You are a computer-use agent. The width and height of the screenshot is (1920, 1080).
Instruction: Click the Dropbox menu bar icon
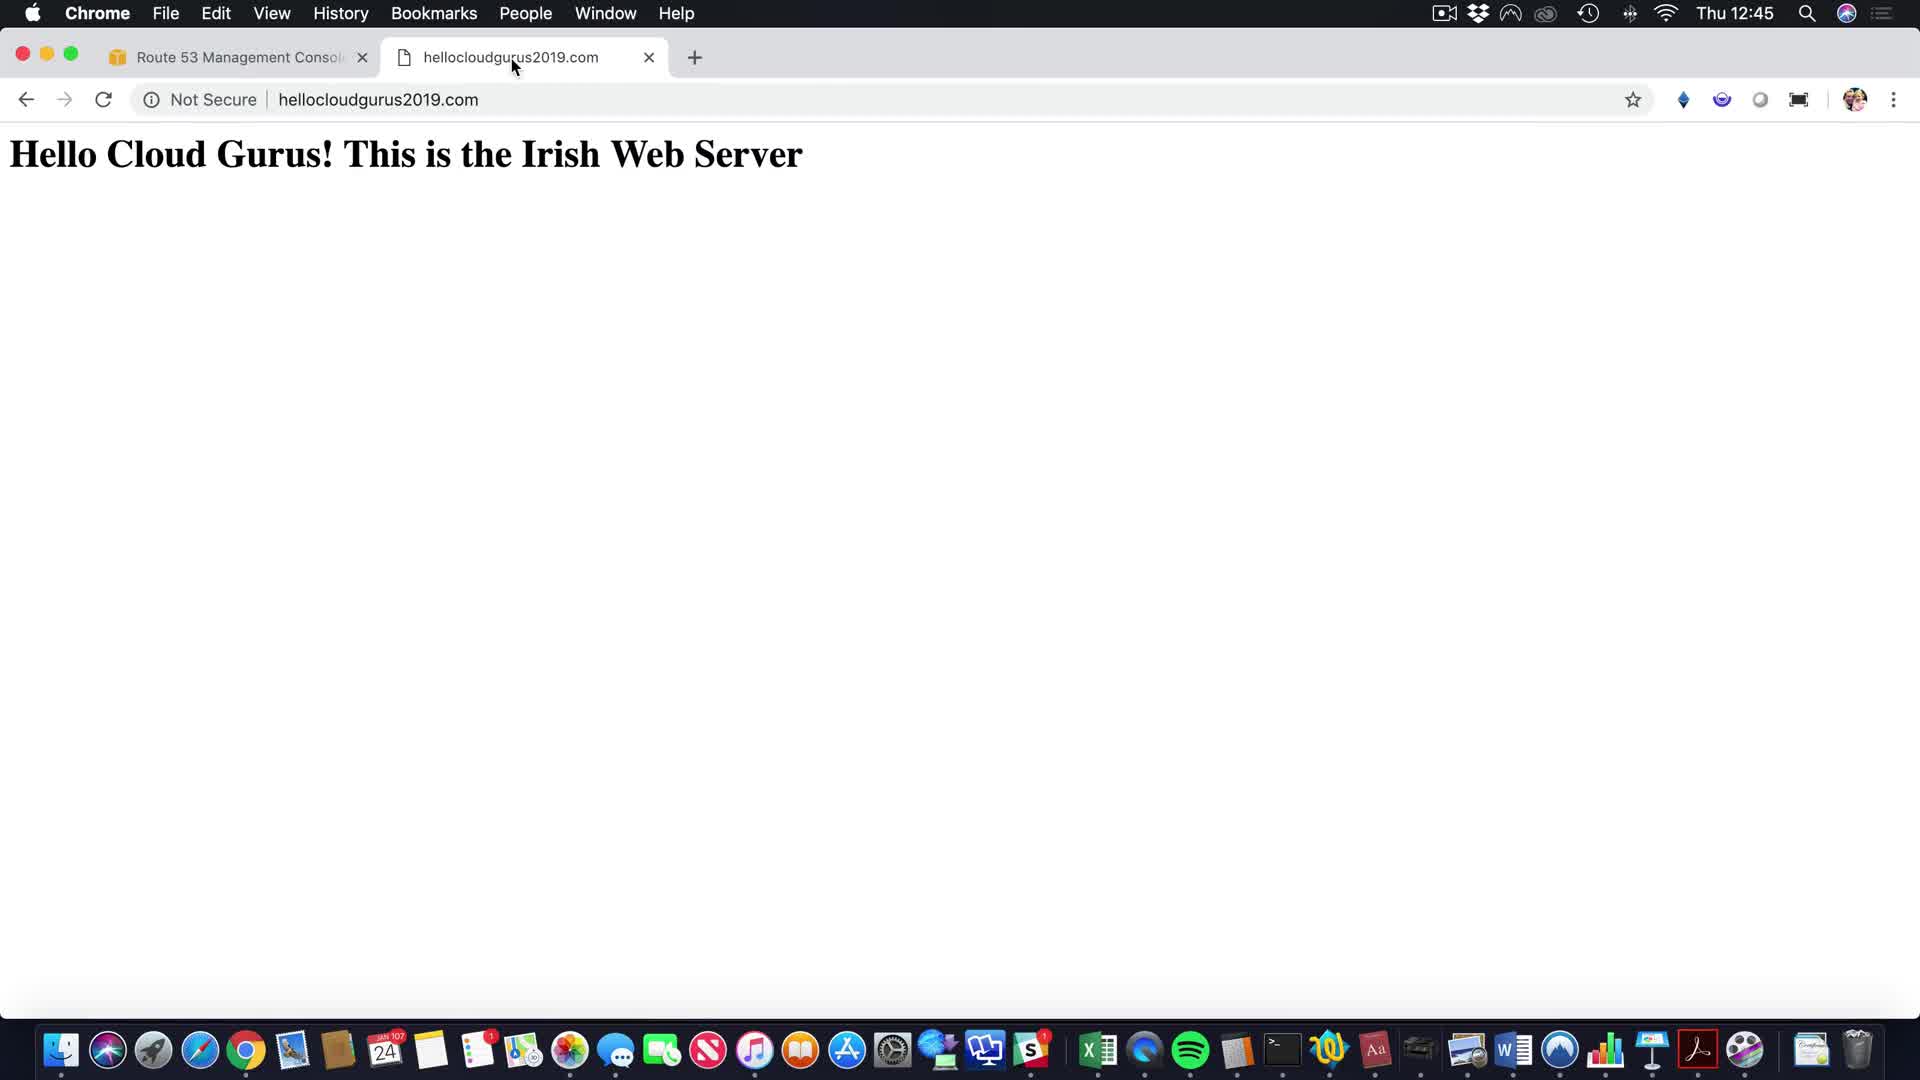tap(1478, 13)
